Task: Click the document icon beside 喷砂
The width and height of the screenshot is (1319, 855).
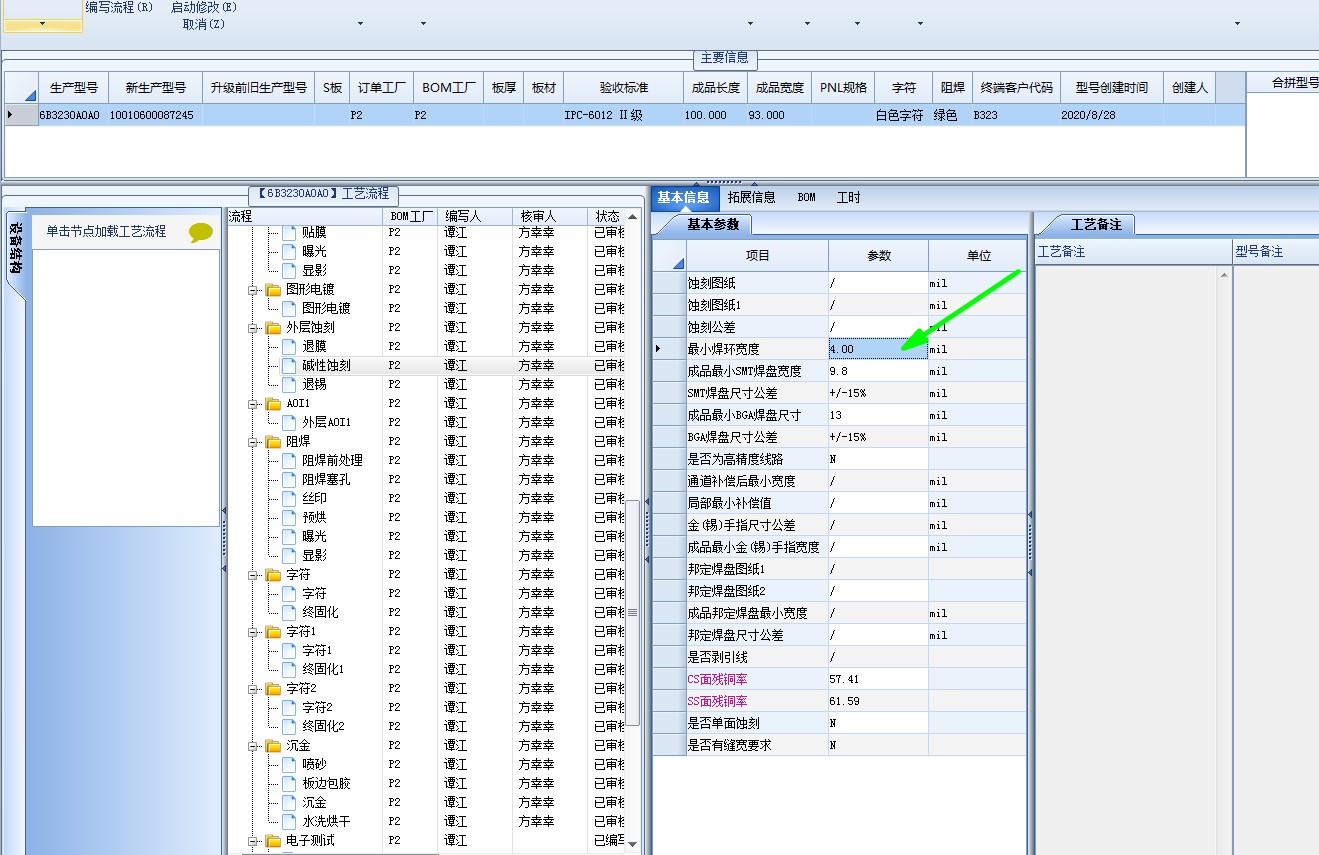Action: (x=289, y=765)
